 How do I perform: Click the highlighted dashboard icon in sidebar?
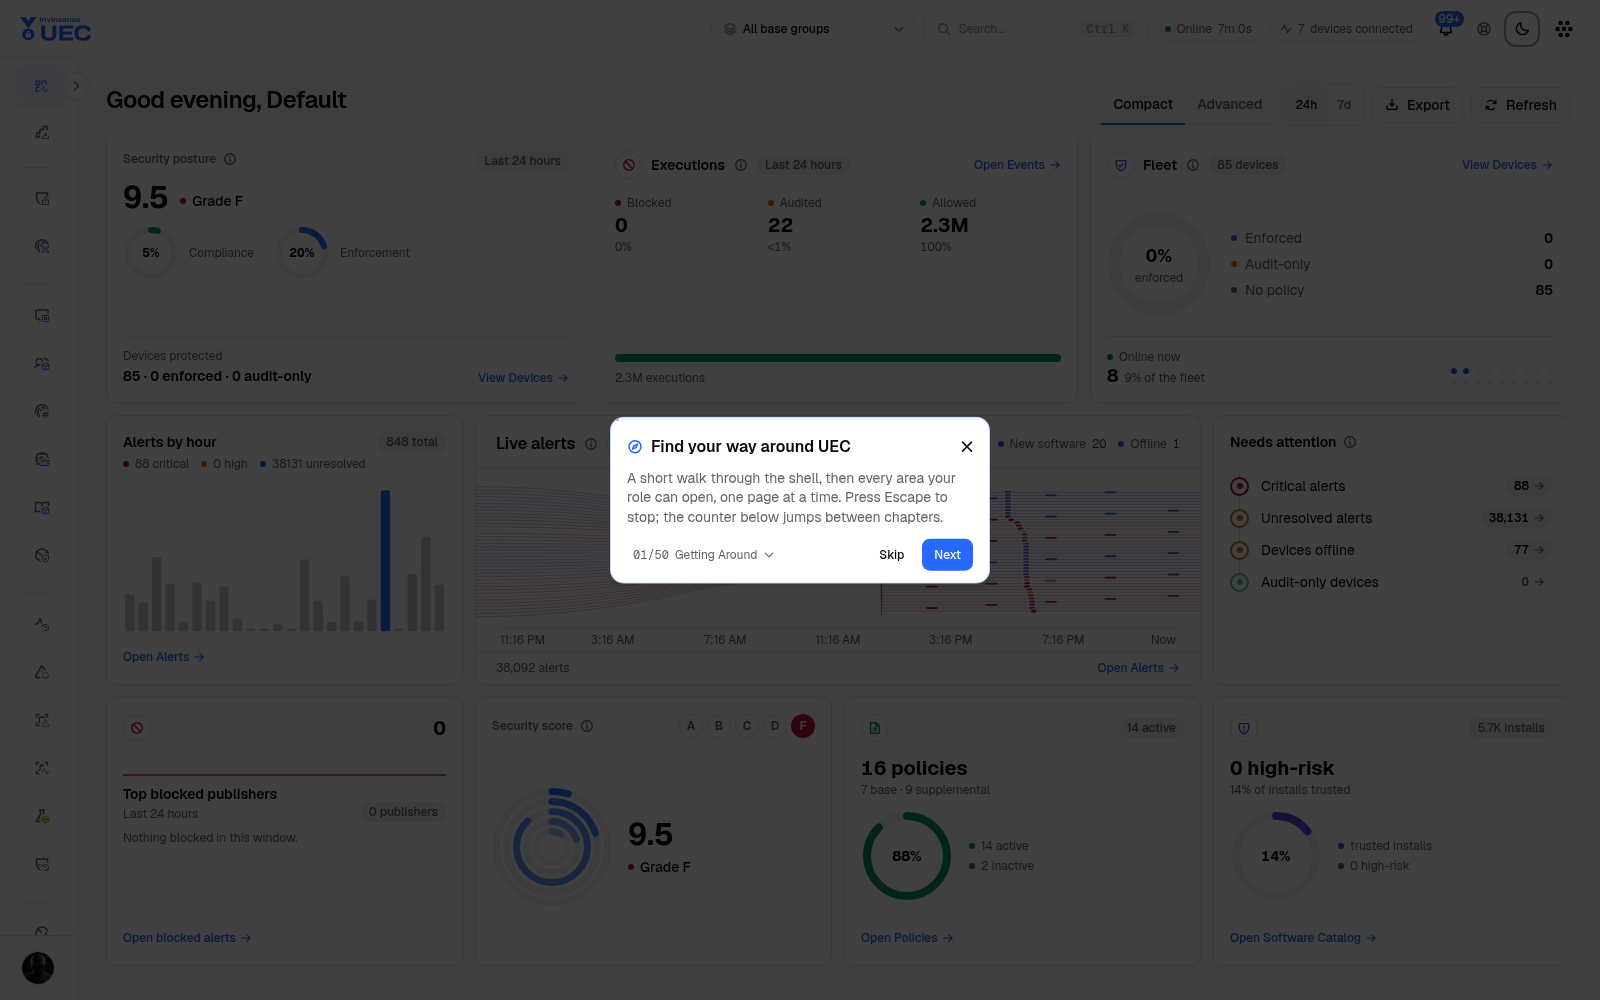[41, 86]
